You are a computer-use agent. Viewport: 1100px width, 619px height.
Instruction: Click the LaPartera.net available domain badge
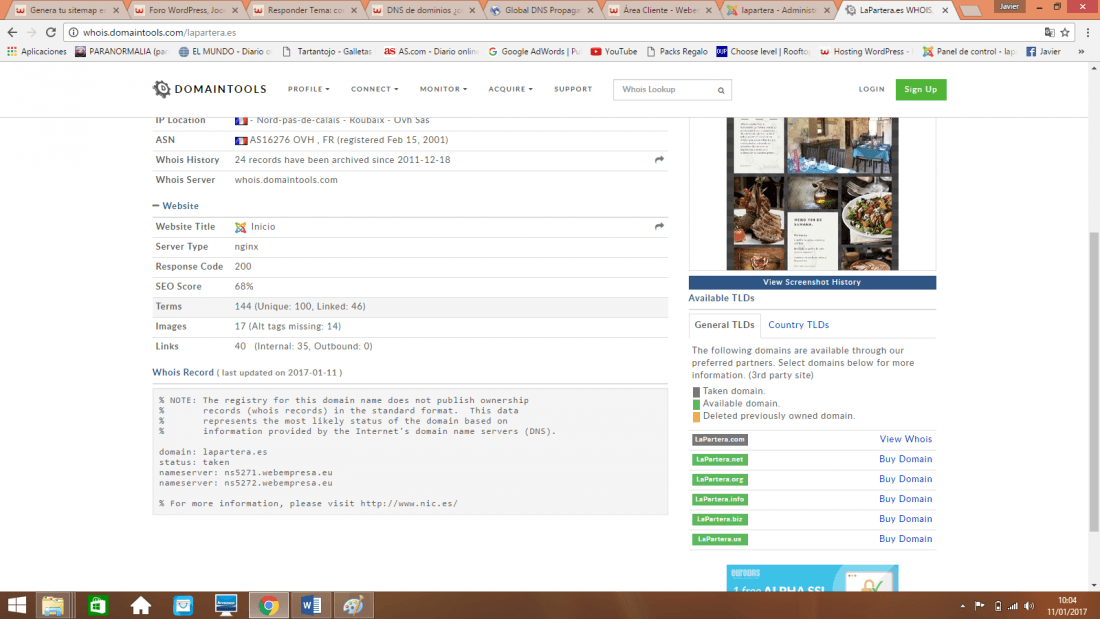tap(720, 459)
